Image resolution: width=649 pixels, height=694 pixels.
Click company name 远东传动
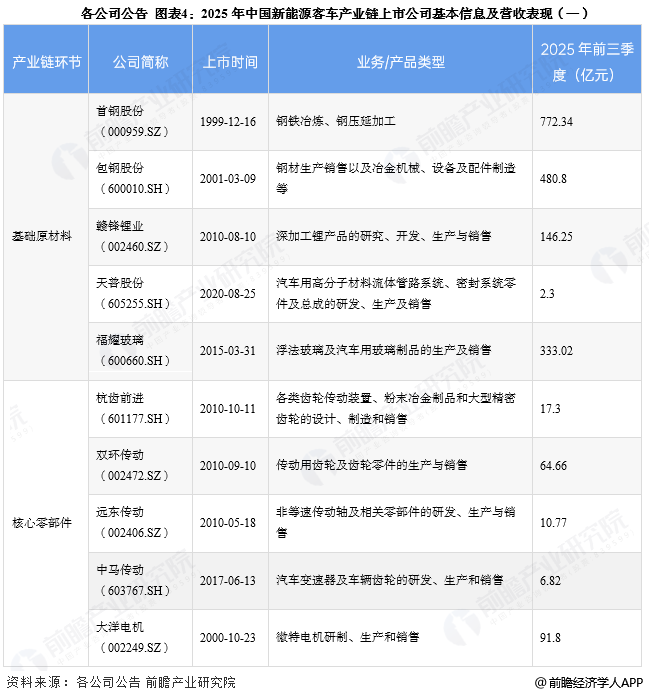pos(120,512)
